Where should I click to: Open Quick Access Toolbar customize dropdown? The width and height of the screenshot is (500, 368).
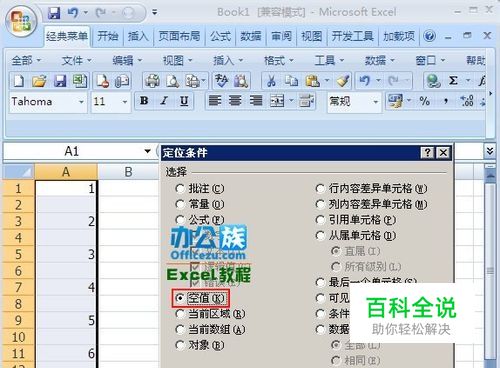[x=154, y=13]
